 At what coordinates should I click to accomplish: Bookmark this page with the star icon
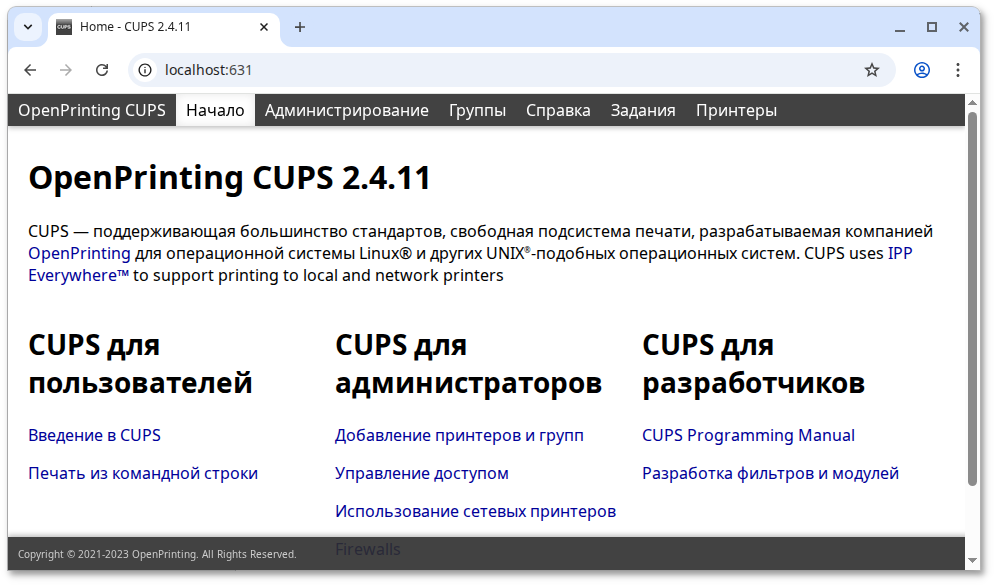pos(871,70)
